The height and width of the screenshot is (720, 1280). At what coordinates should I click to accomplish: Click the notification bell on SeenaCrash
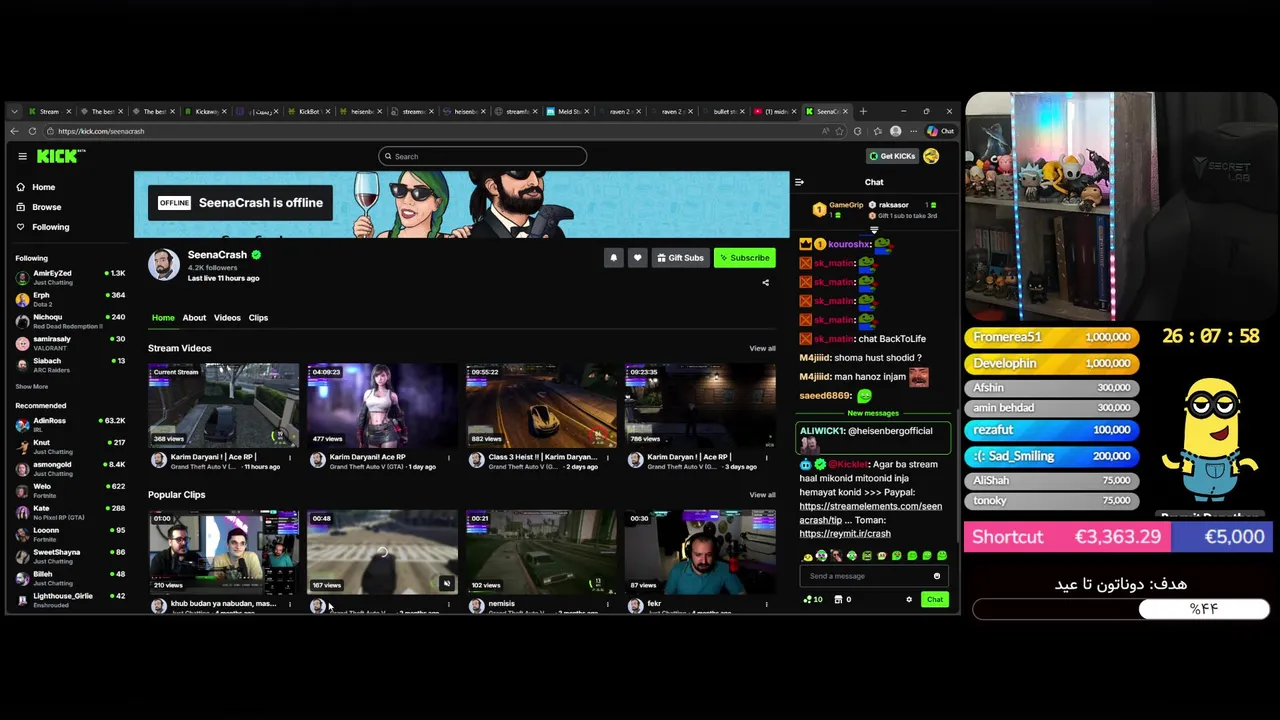(x=613, y=258)
